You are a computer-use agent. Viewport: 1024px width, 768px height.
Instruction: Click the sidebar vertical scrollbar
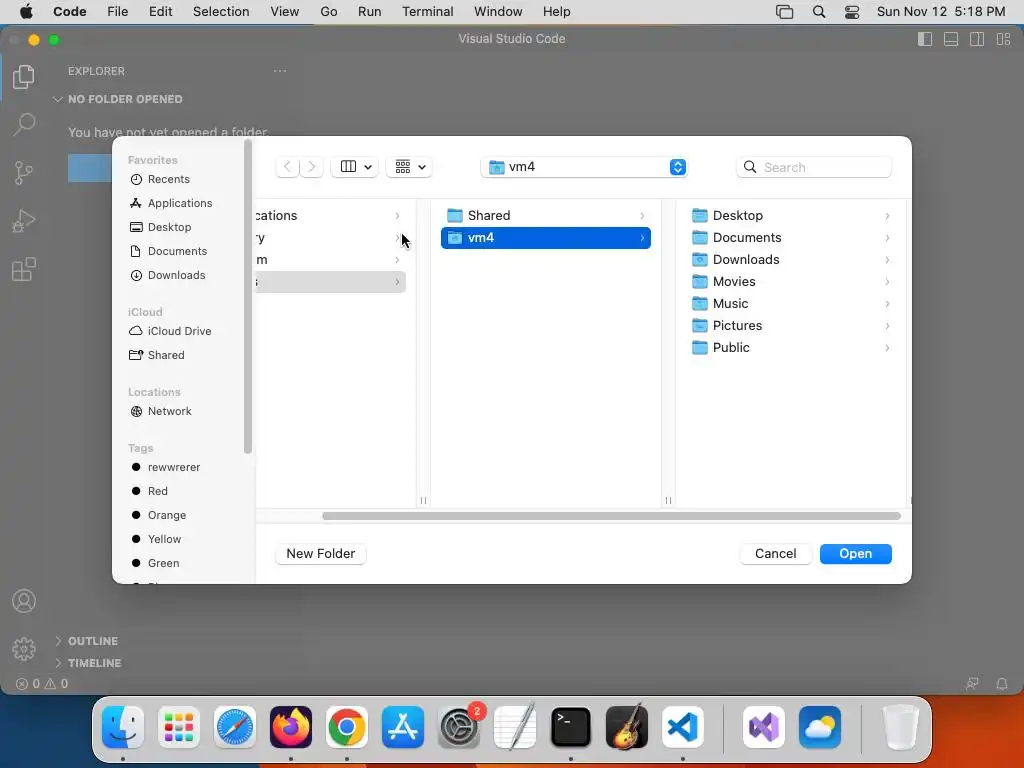coord(248,297)
